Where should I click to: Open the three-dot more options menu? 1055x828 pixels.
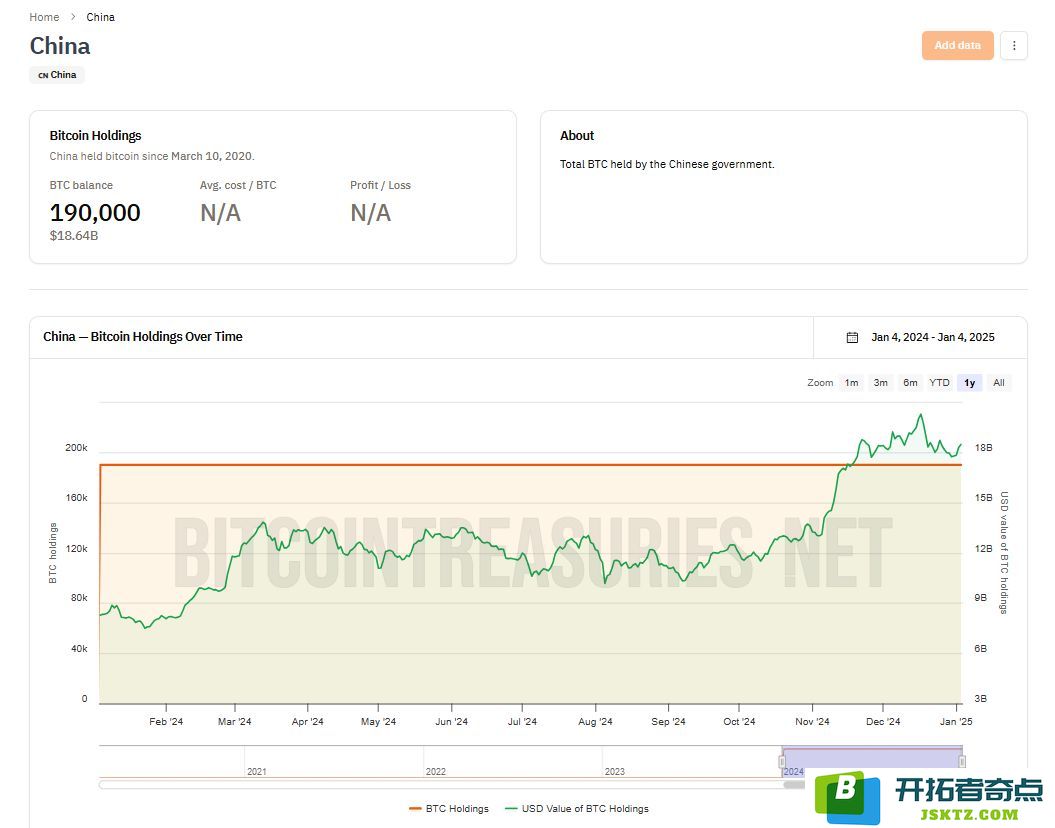pyautogui.click(x=1013, y=46)
